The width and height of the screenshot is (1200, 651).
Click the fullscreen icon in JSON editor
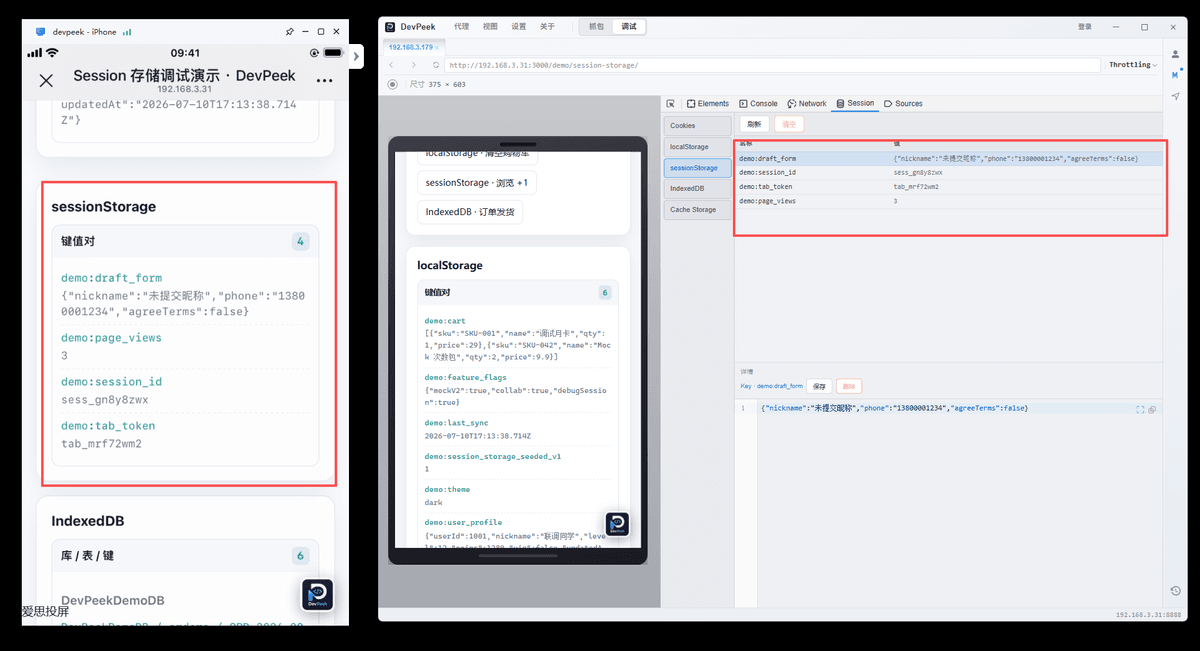pos(1141,409)
